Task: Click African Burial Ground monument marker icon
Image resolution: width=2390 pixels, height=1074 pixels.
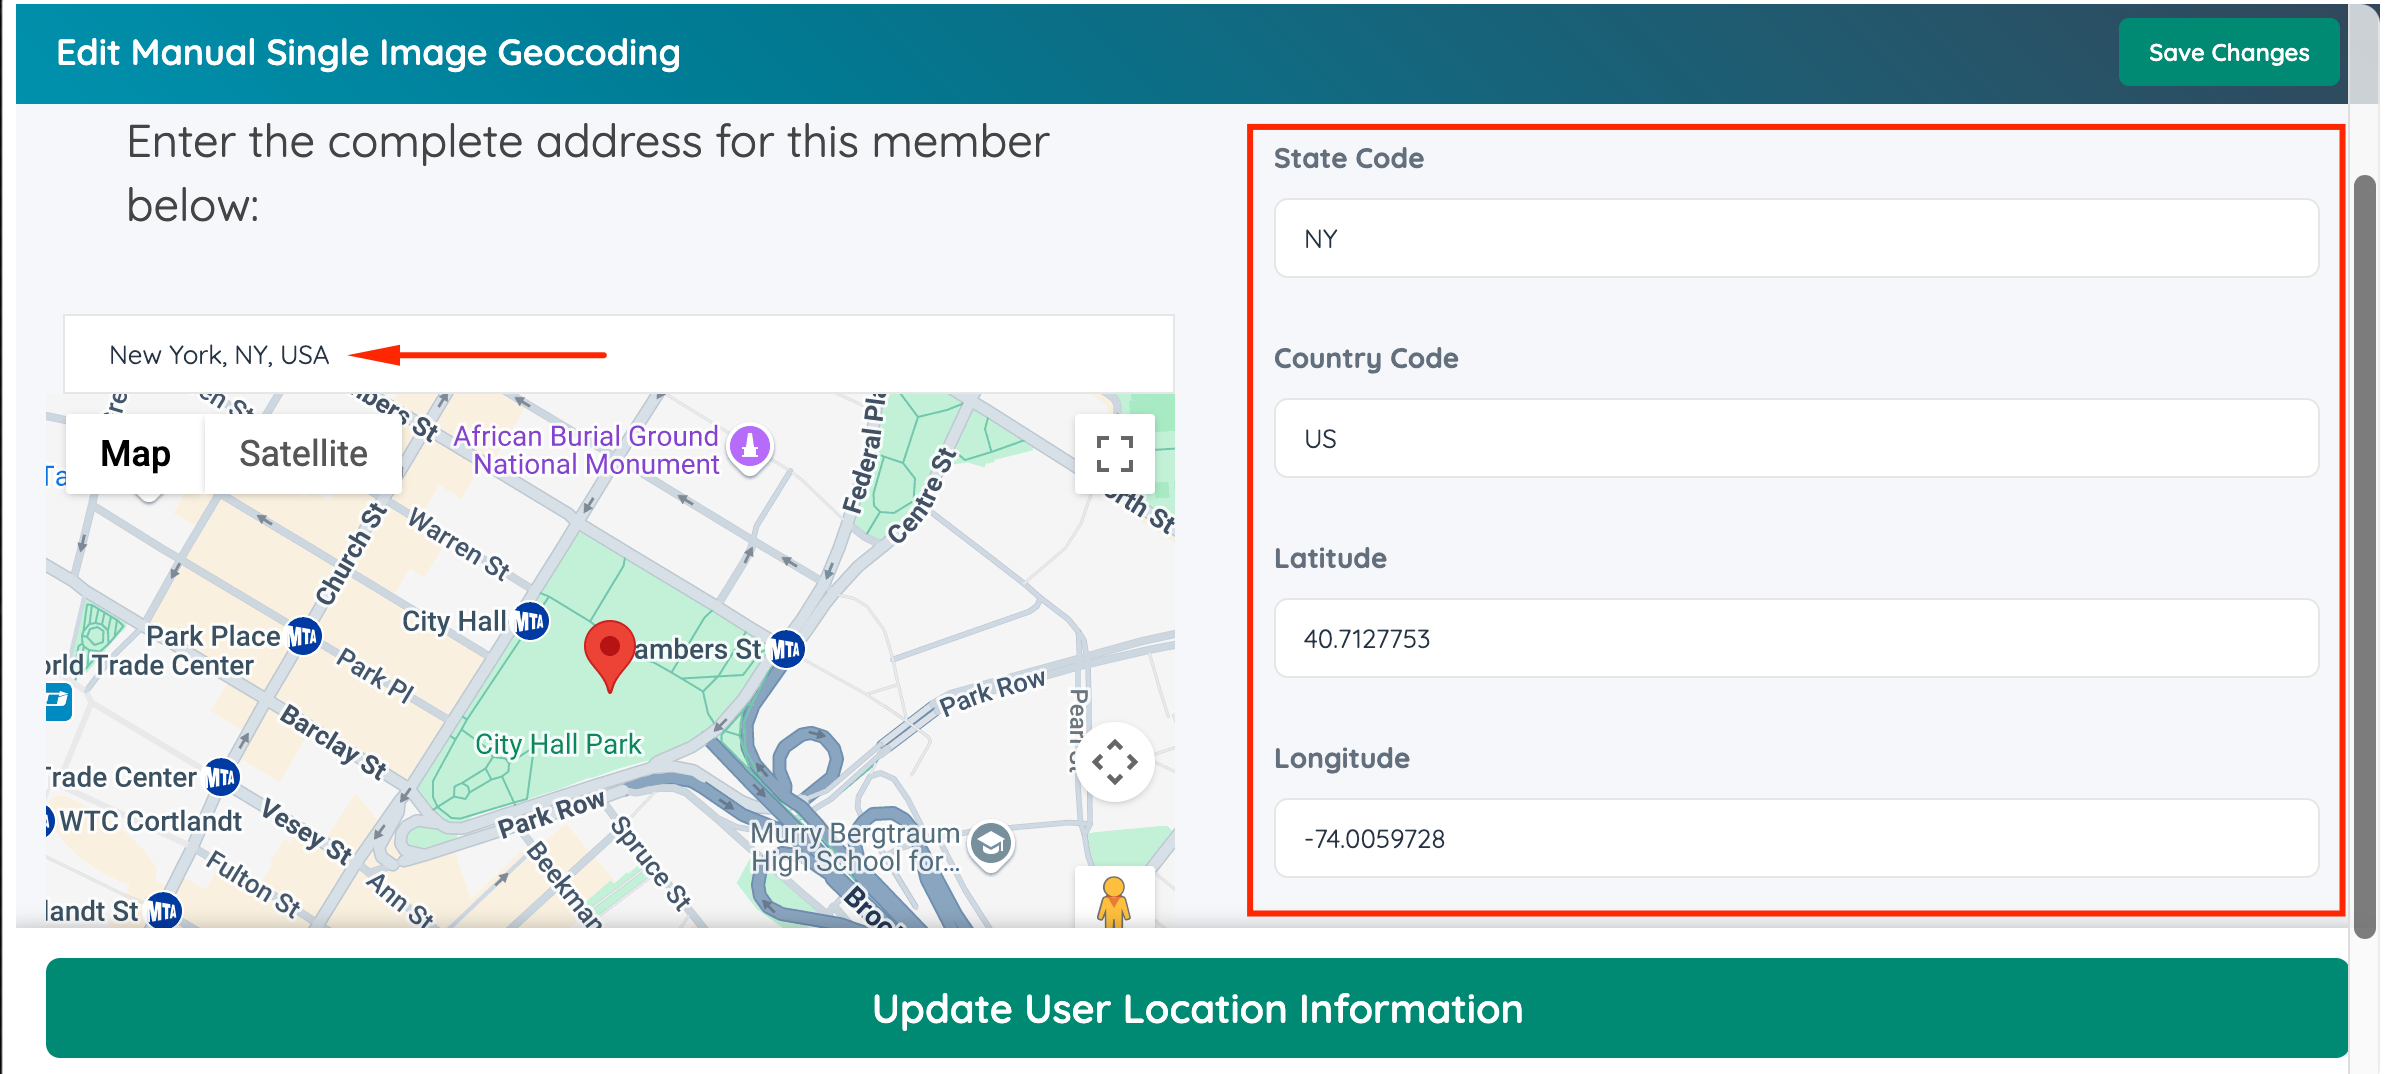Action: tap(750, 447)
